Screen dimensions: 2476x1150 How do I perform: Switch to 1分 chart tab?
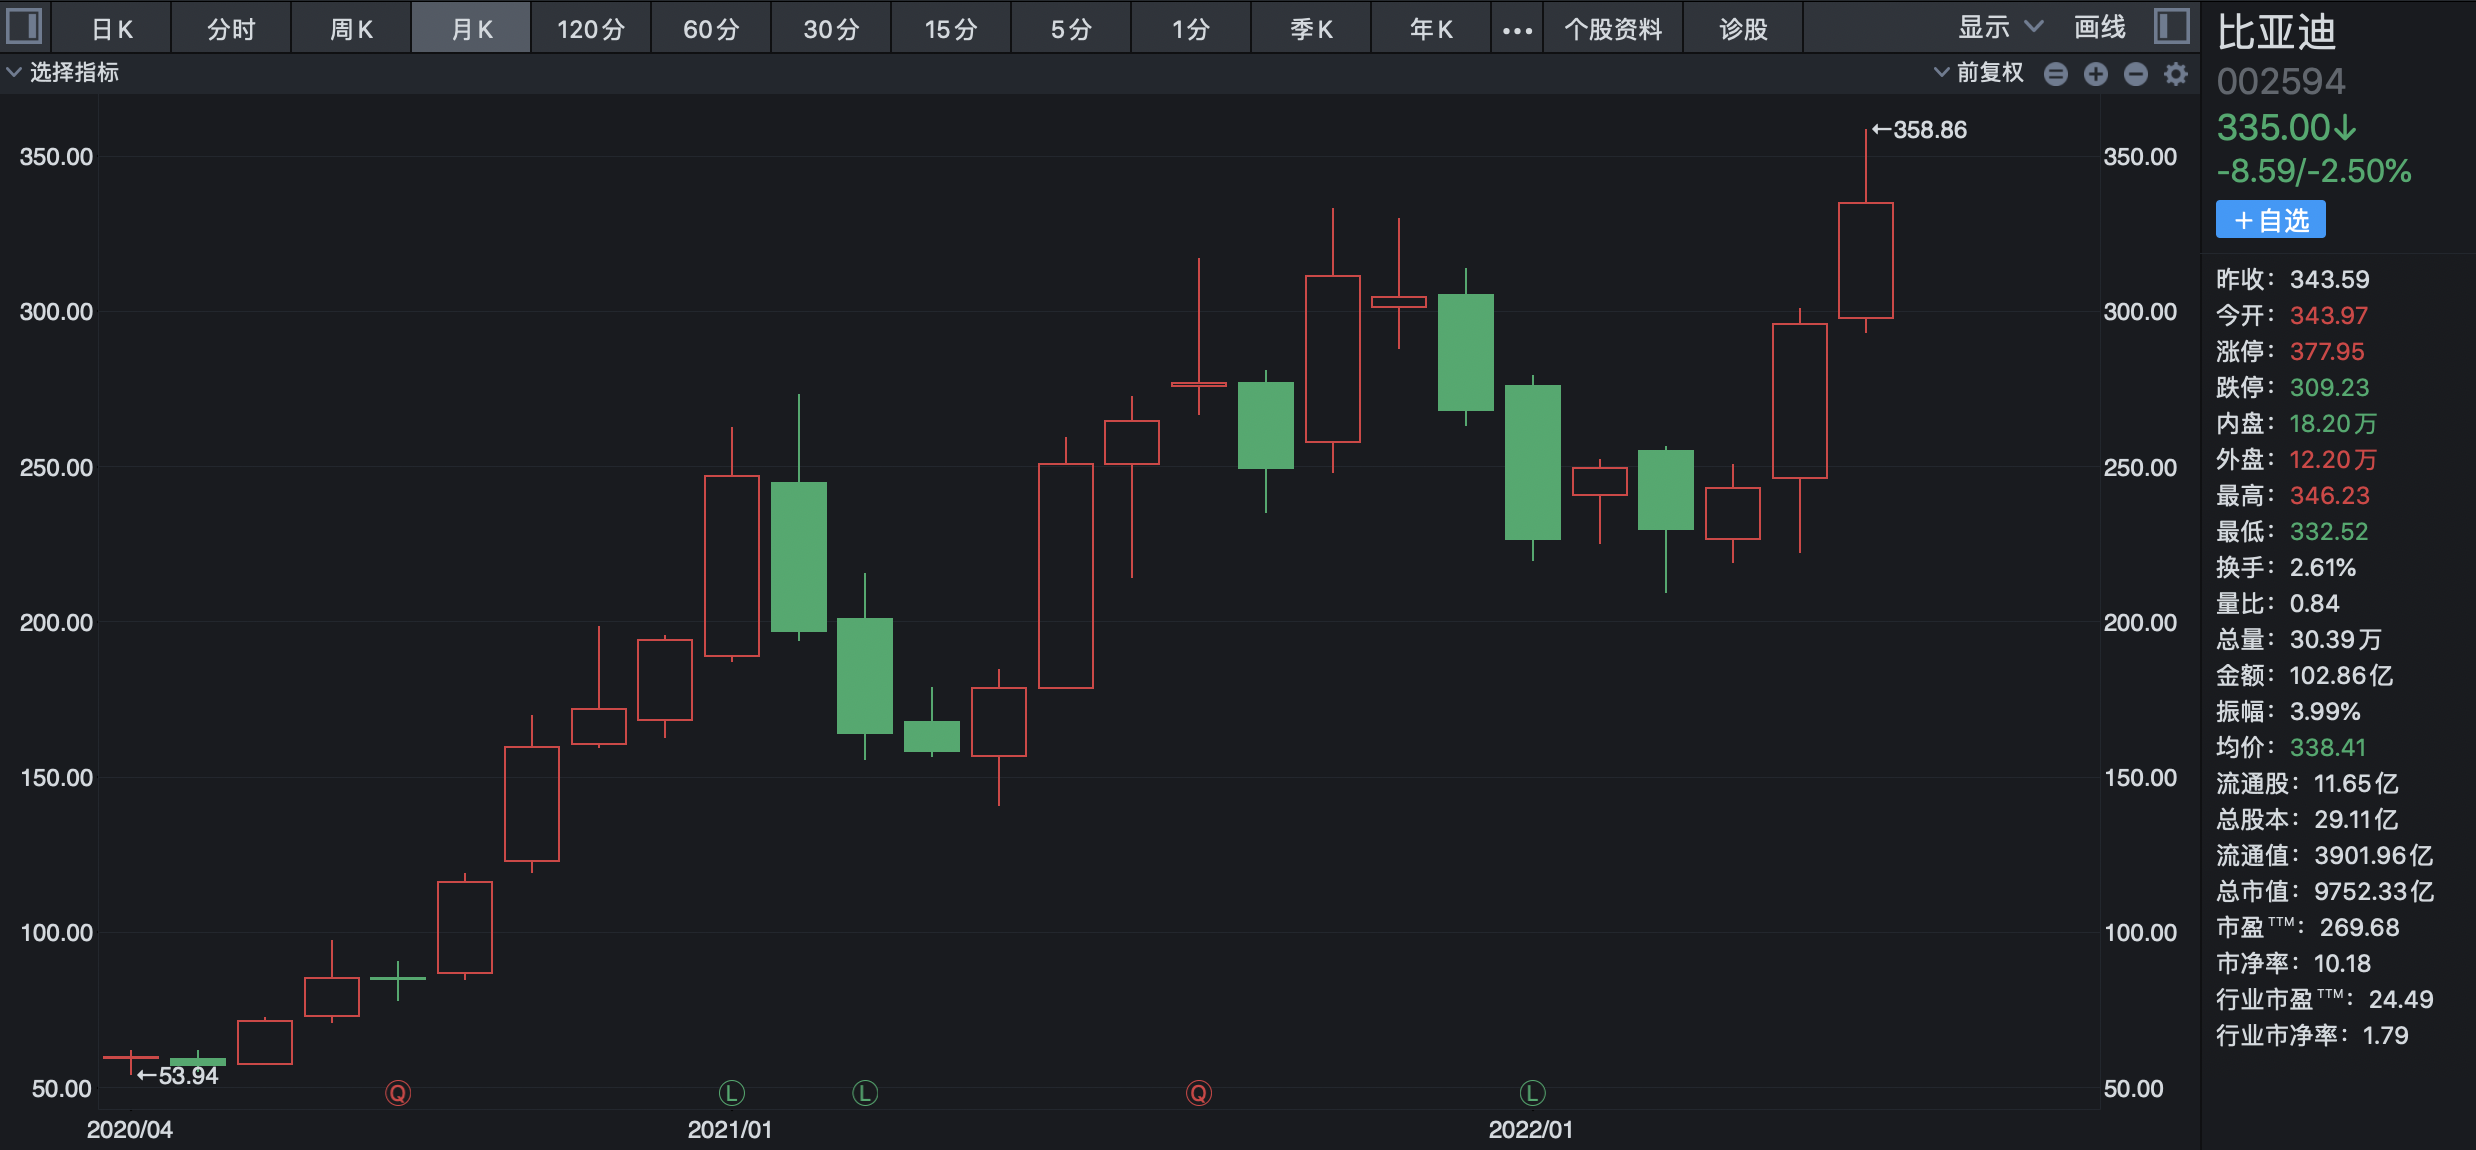[x=1191, y=29]
